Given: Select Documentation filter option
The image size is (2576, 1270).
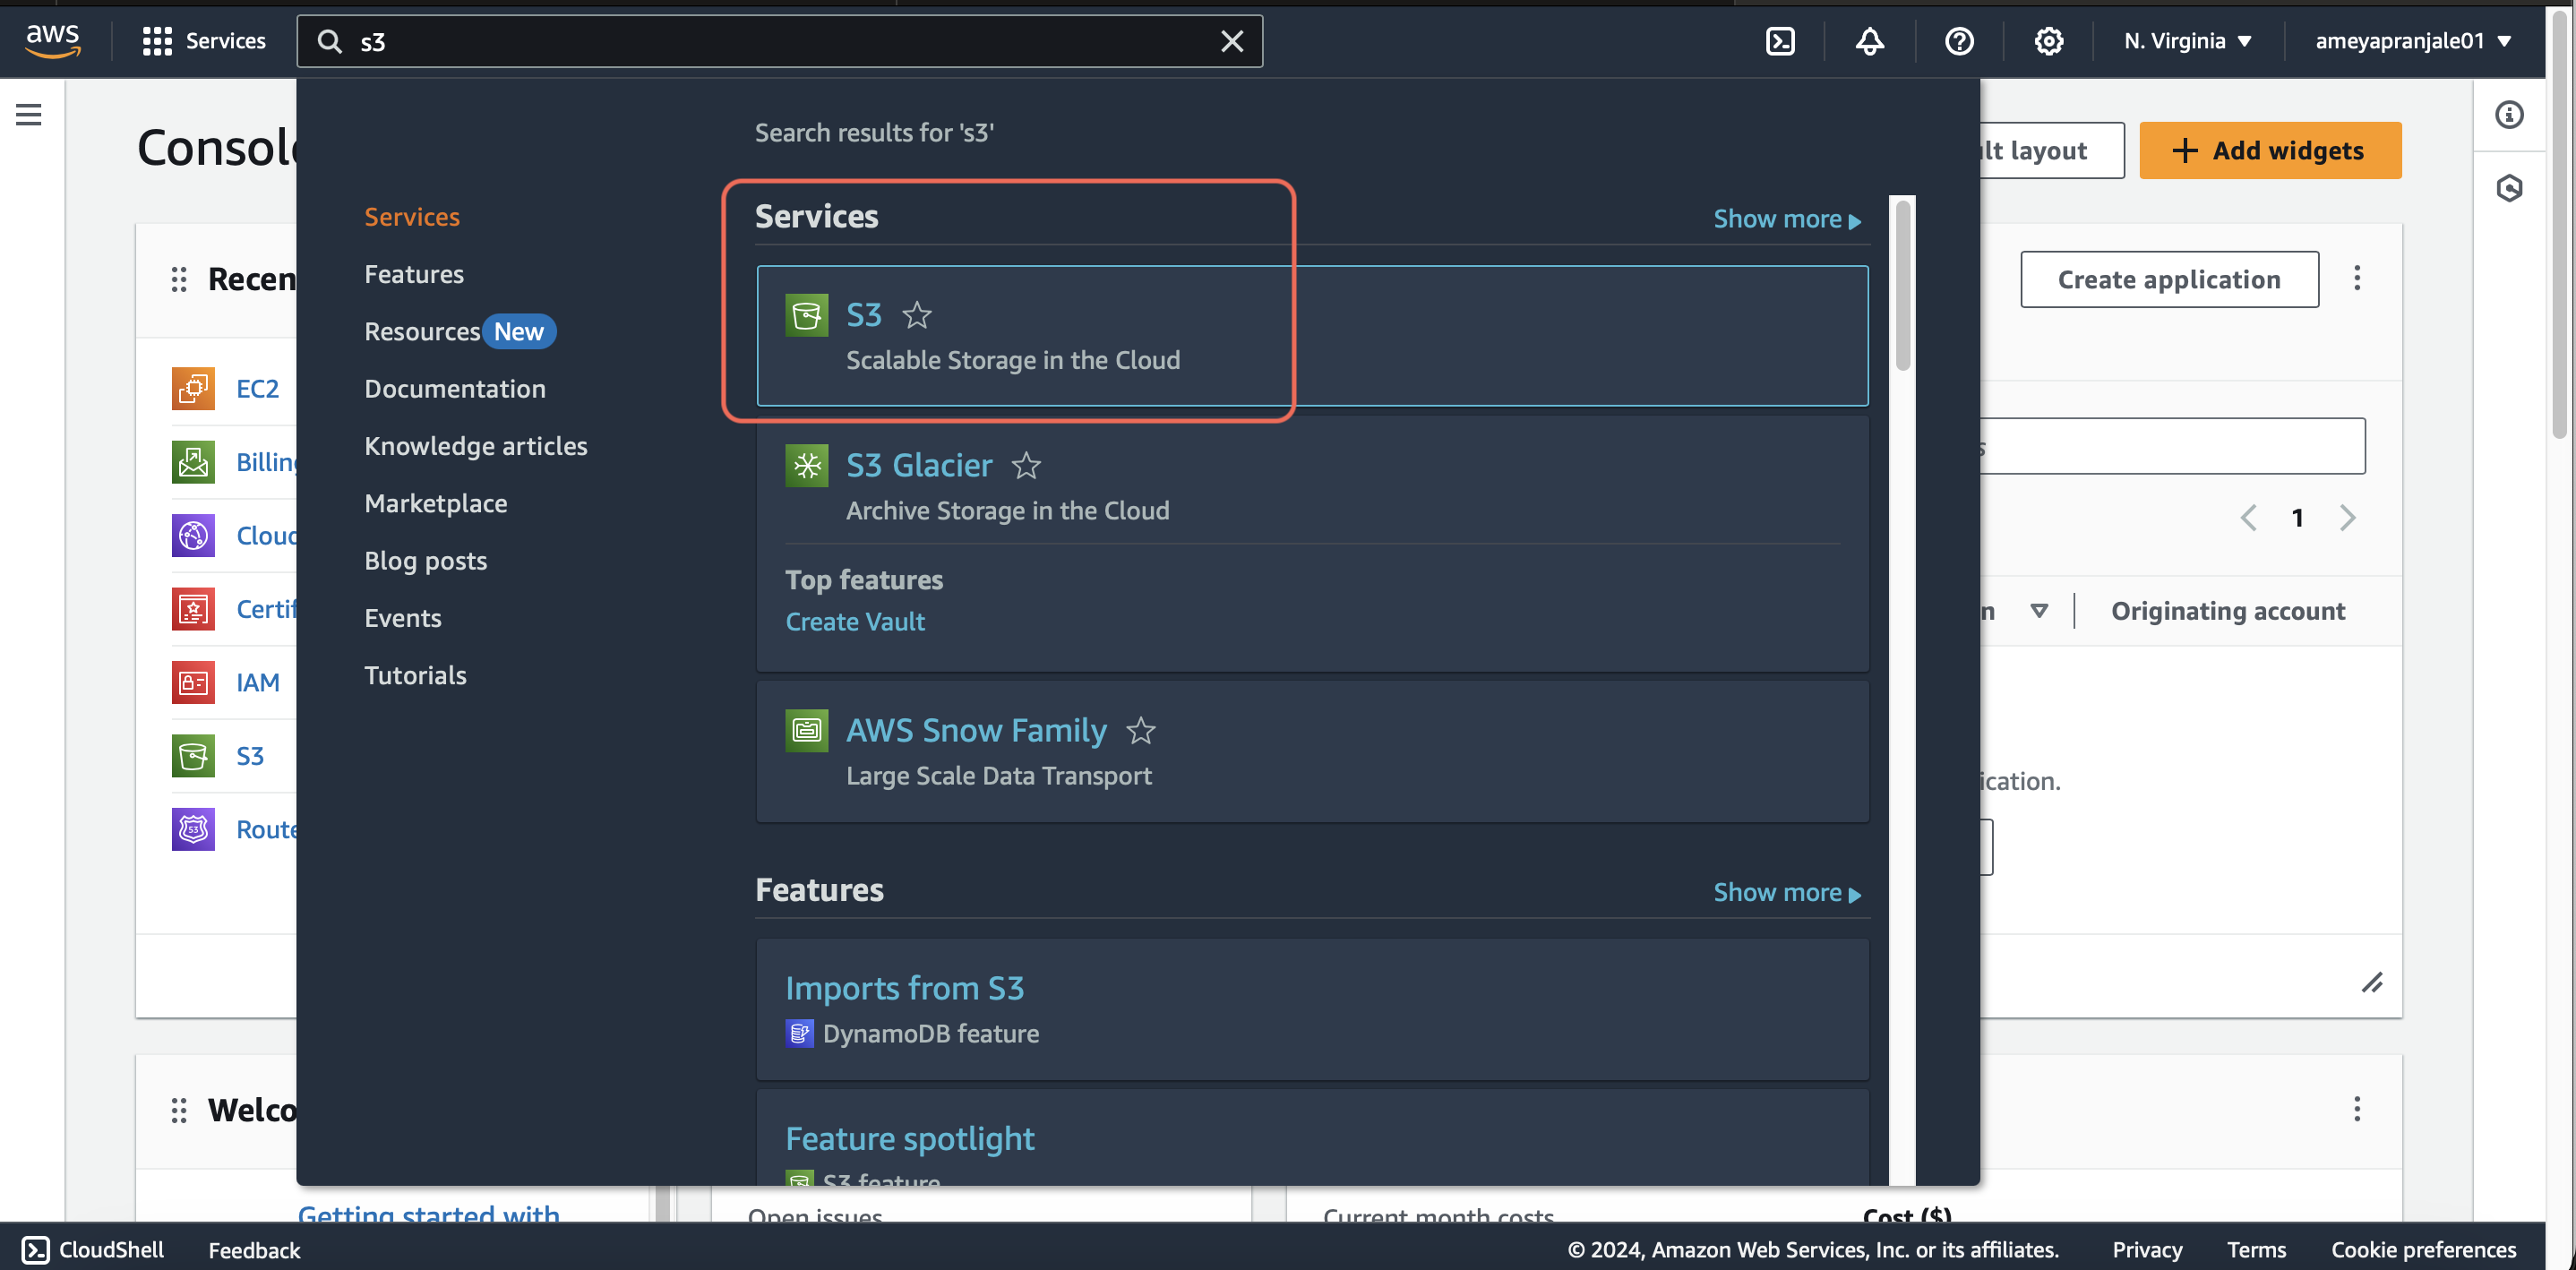Looking at the screenshot, I should pos(455,388).
